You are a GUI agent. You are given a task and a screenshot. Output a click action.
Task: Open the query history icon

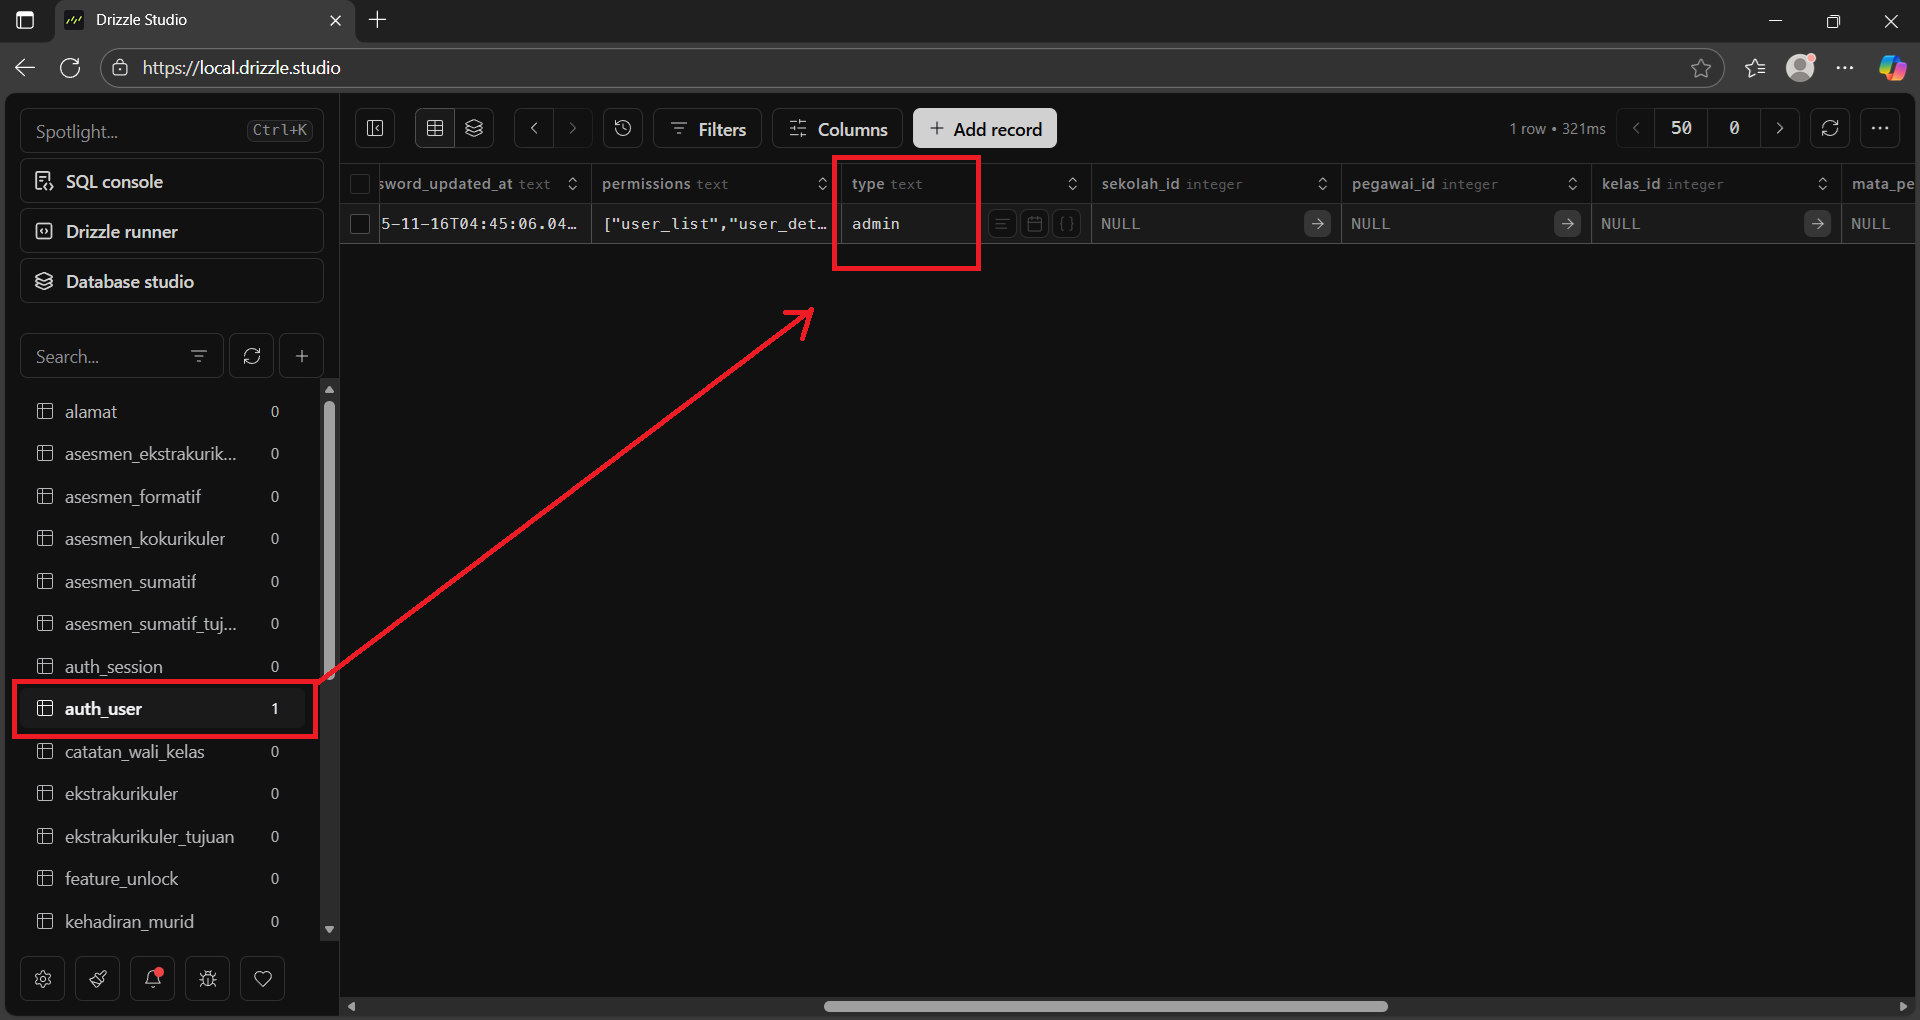coord(622,128)
